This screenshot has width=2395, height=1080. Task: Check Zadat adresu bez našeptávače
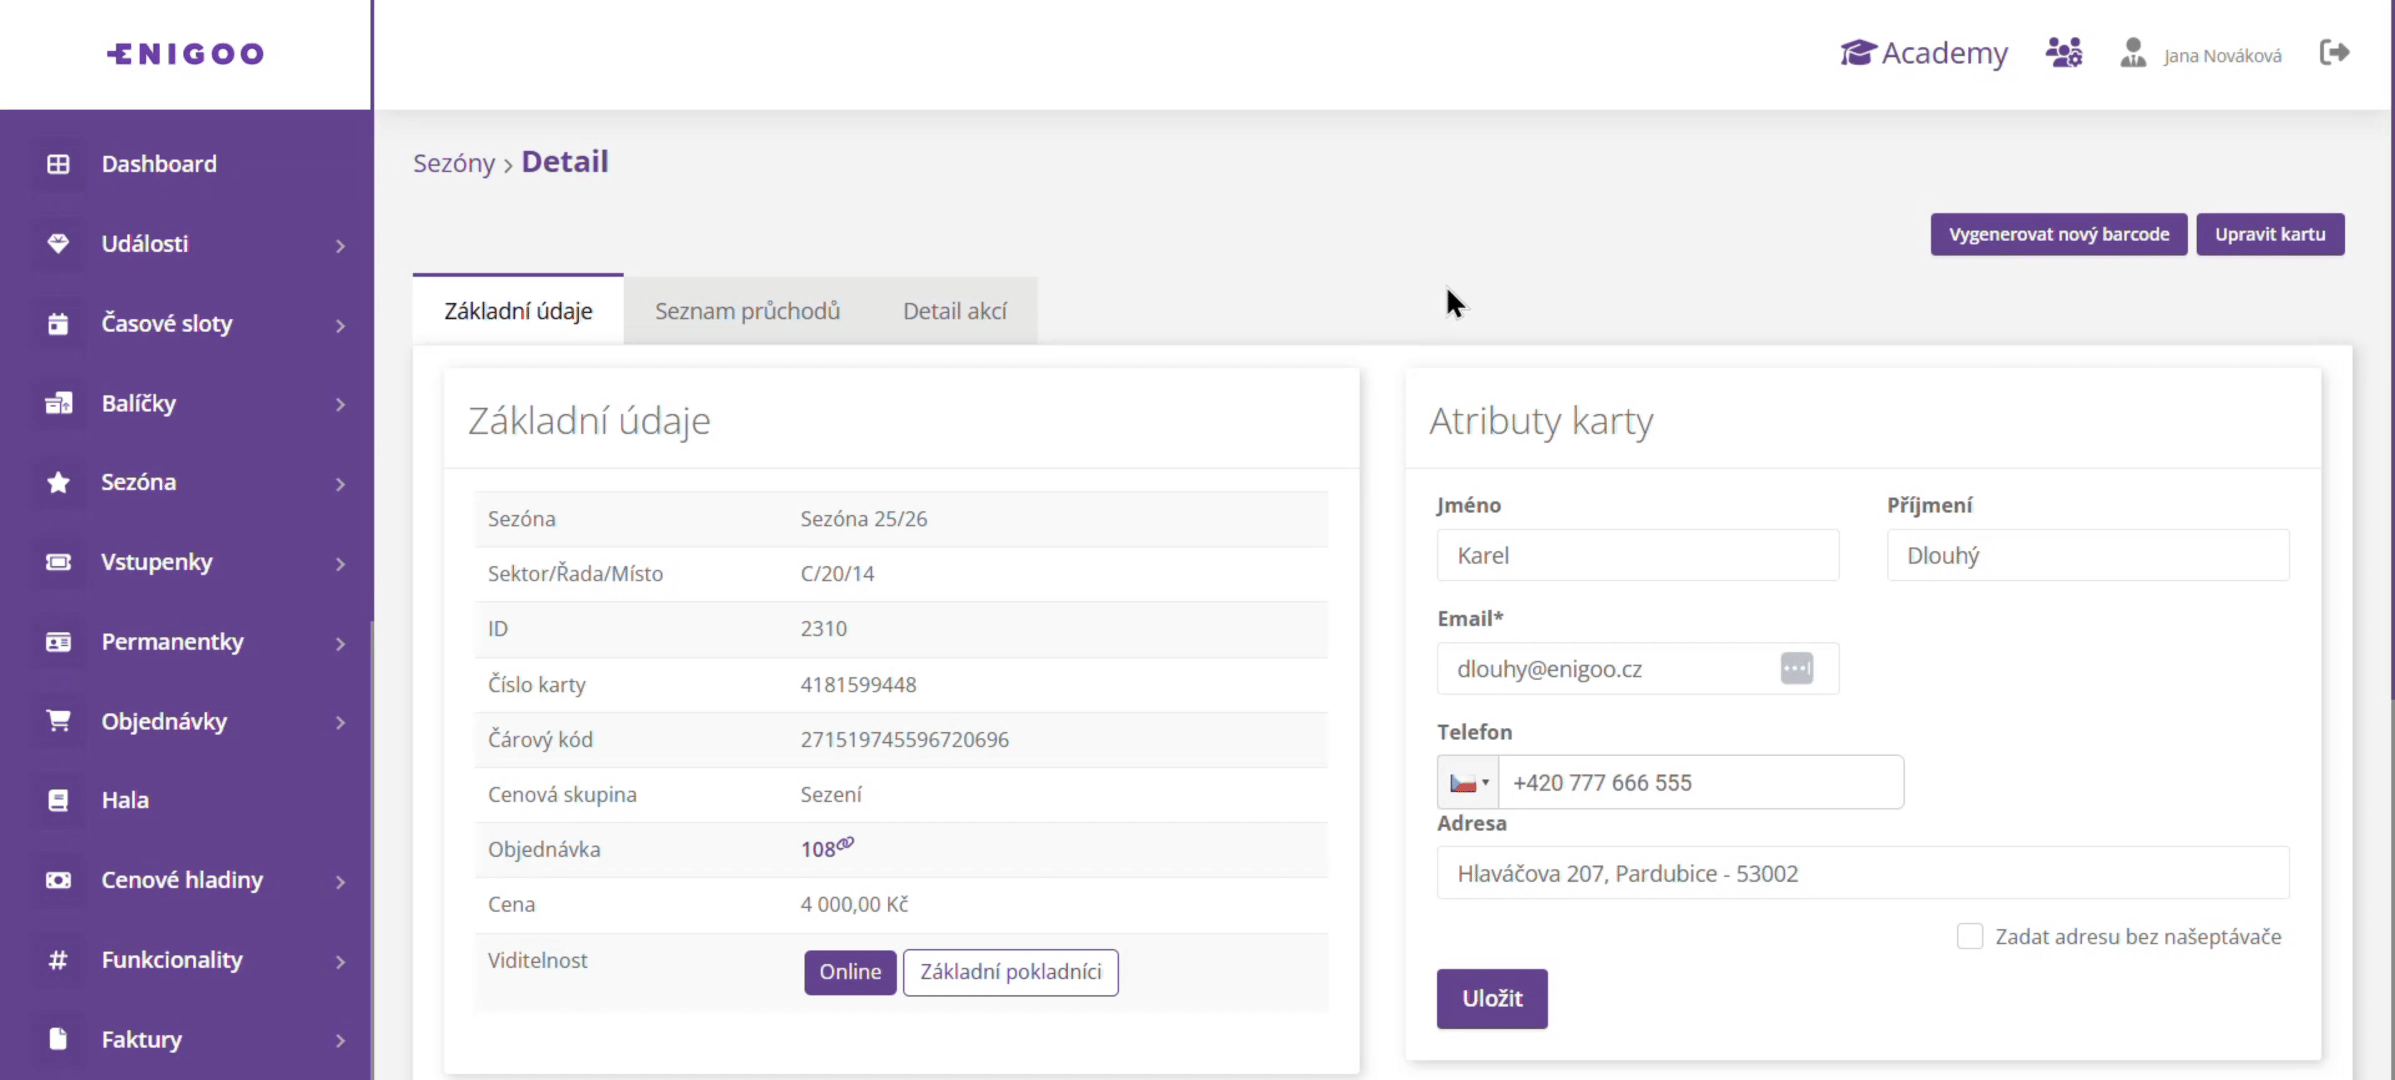(x=1969, y=937)
